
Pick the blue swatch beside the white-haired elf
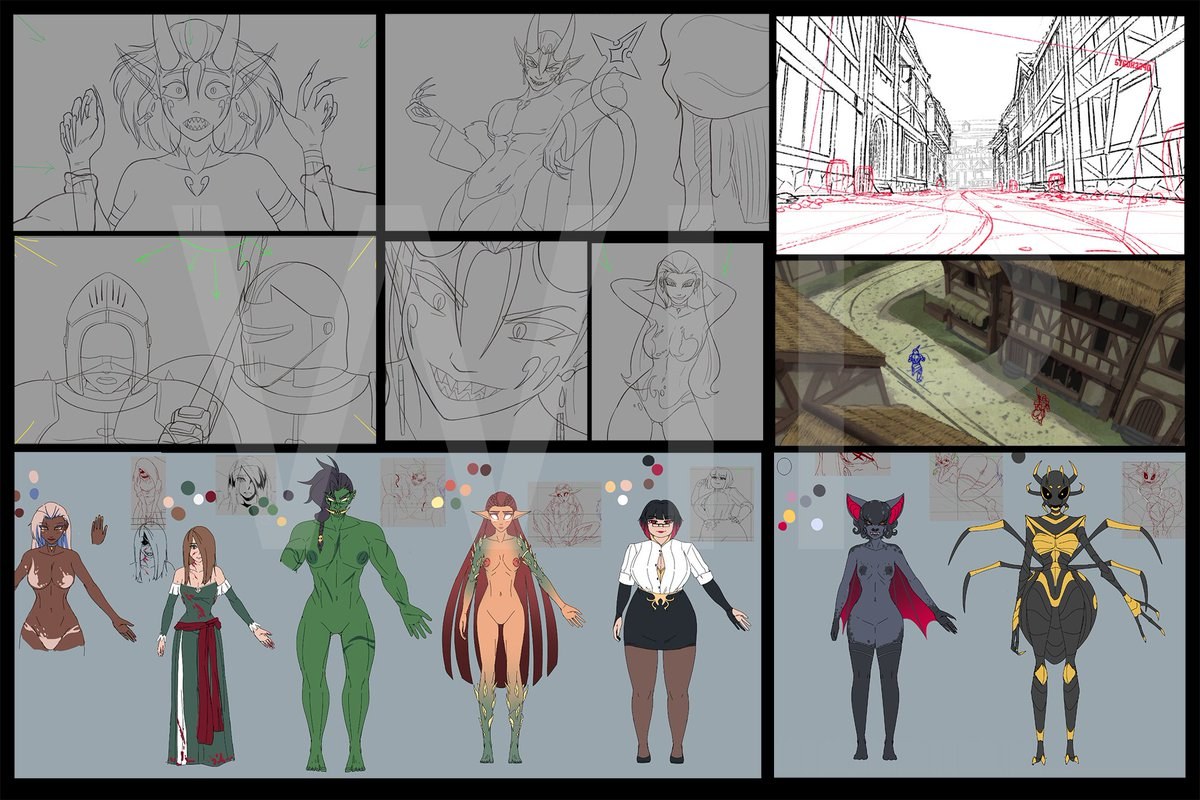[35, 495]
